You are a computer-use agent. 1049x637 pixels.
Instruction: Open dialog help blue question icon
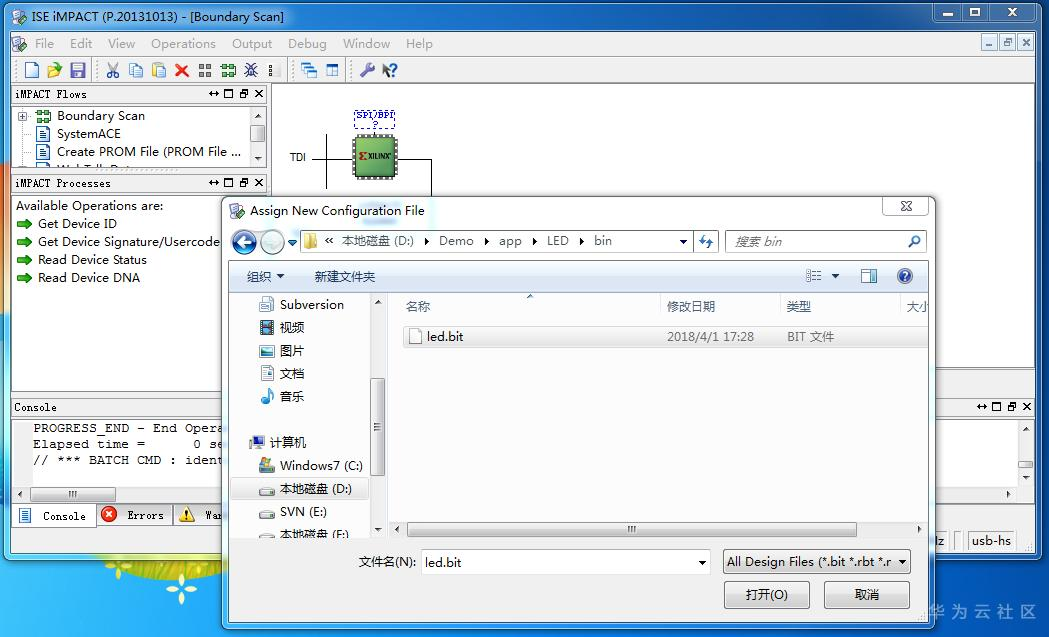[904, 276]
